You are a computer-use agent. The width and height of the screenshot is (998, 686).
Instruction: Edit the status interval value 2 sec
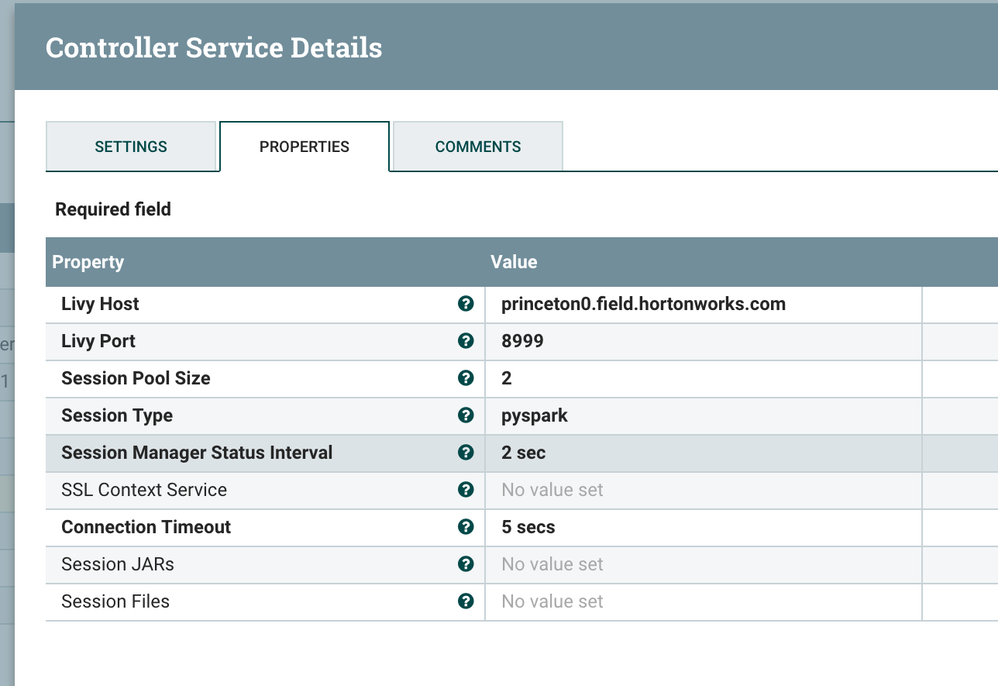click(524, 452)
